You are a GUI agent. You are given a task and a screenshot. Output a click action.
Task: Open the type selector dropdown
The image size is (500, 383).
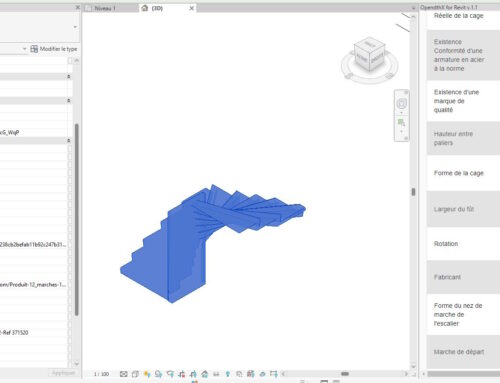75,27
